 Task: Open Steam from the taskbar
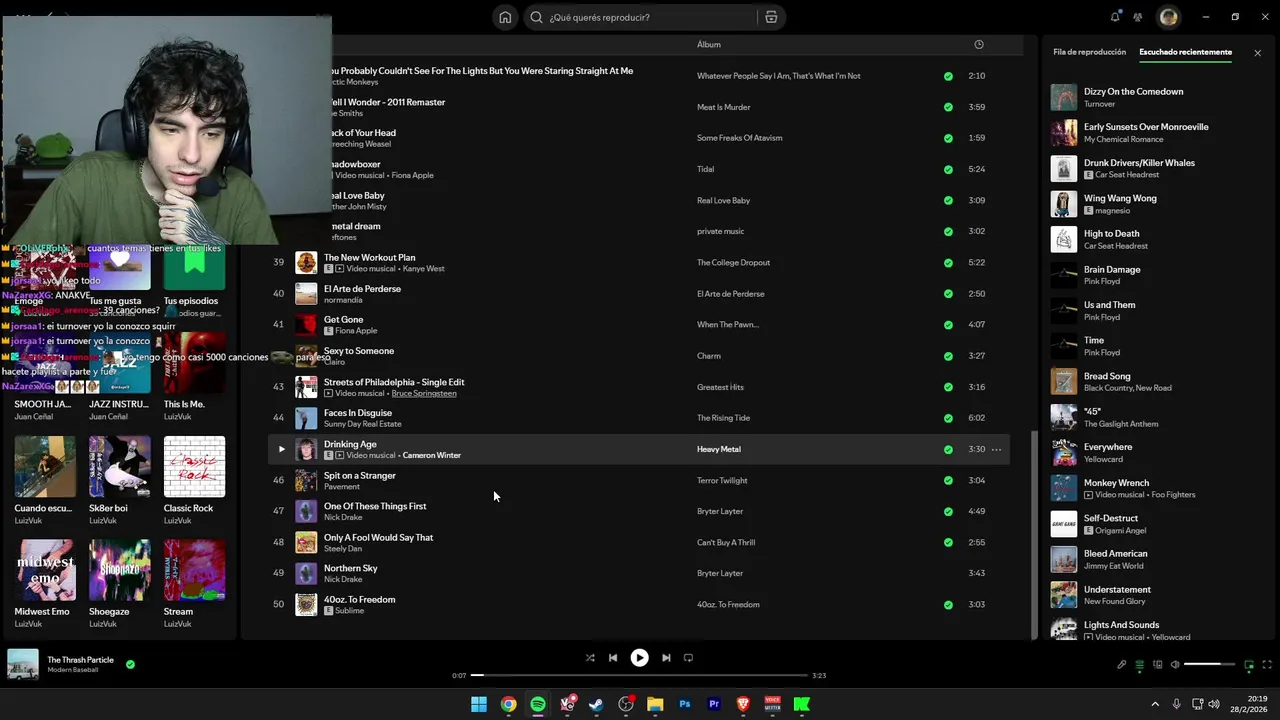click(x=597, y=704)
